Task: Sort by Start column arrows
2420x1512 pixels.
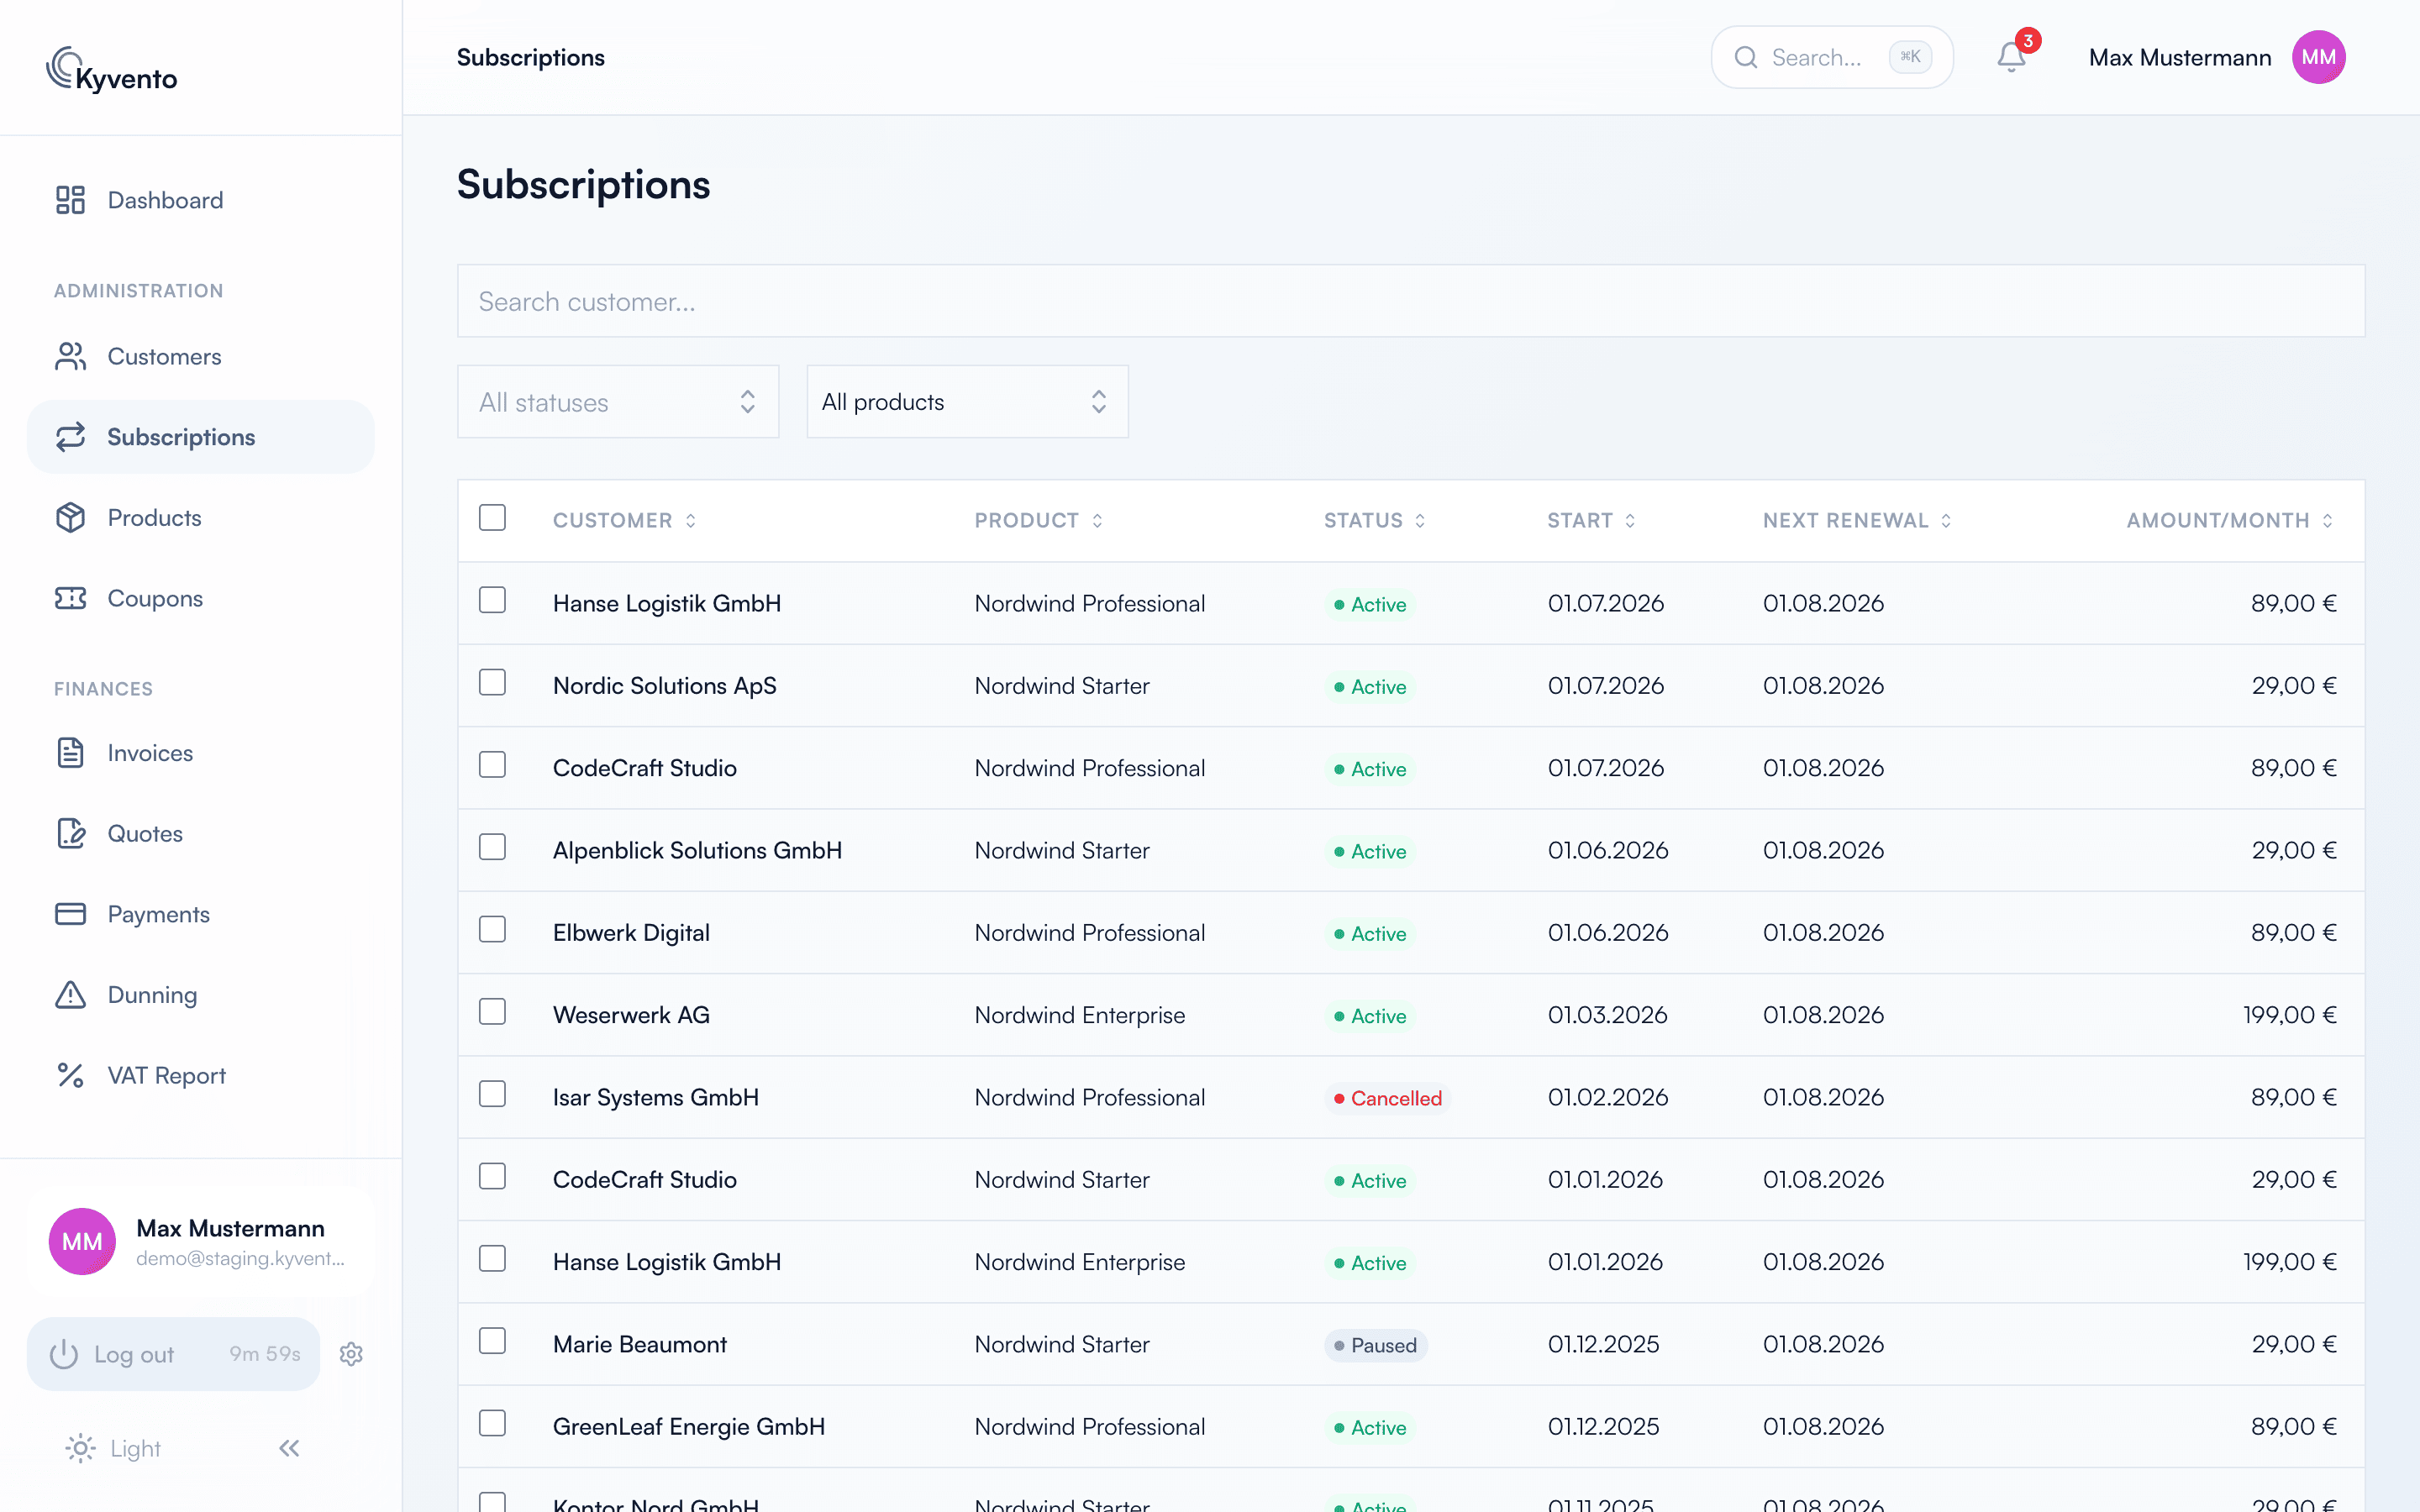Action: point(1630,521)
